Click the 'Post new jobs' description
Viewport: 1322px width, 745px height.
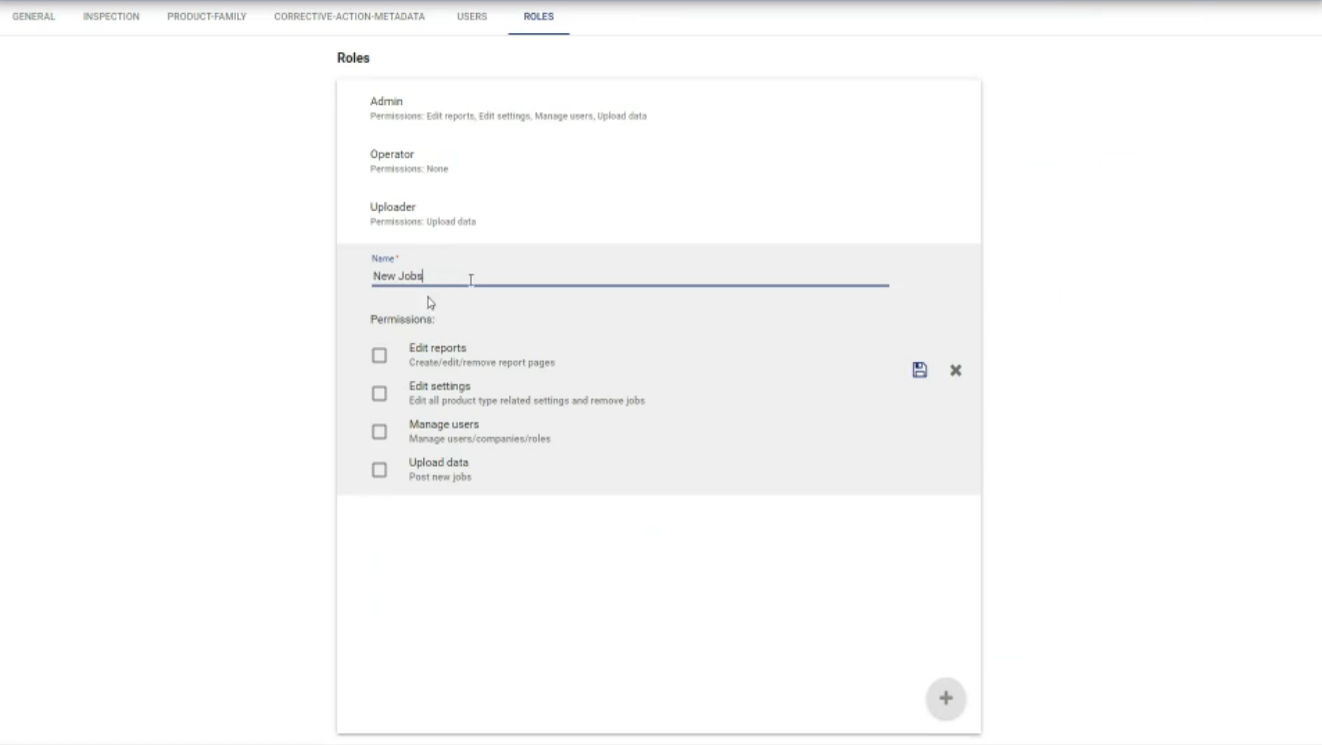(440, 477)
